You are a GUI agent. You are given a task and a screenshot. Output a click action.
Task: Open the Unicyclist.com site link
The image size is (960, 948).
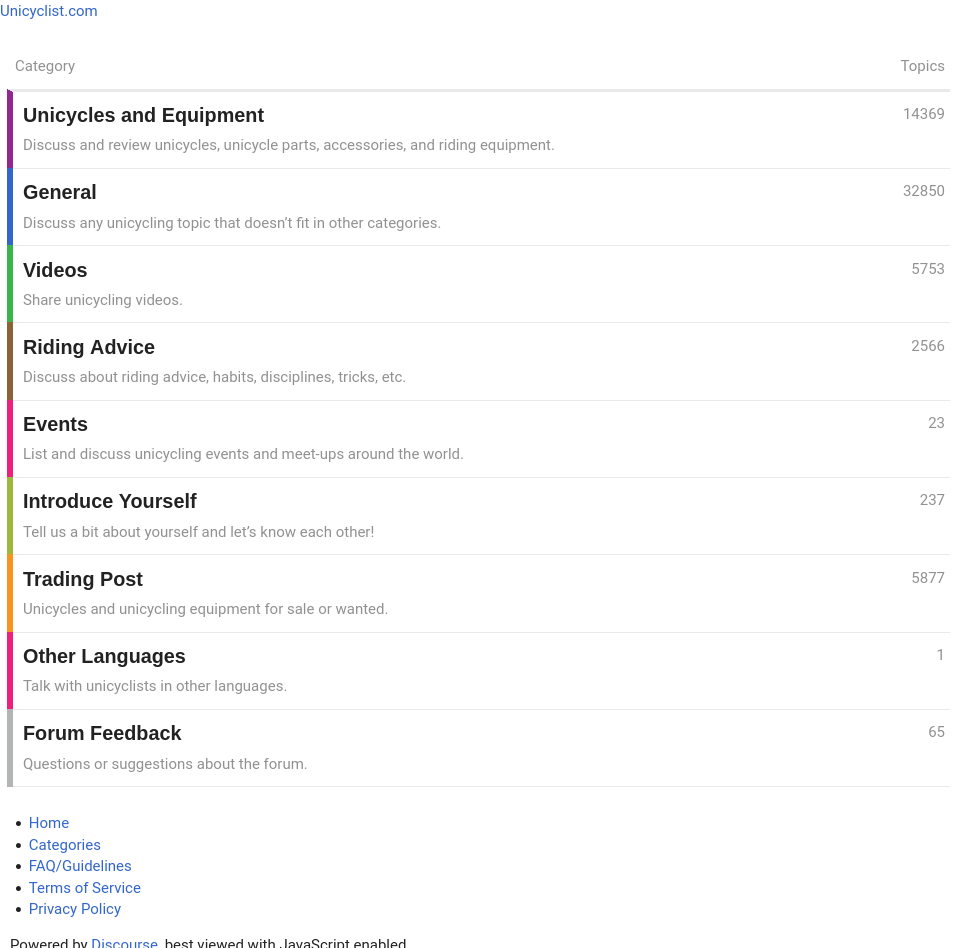[x=49, y=11]
